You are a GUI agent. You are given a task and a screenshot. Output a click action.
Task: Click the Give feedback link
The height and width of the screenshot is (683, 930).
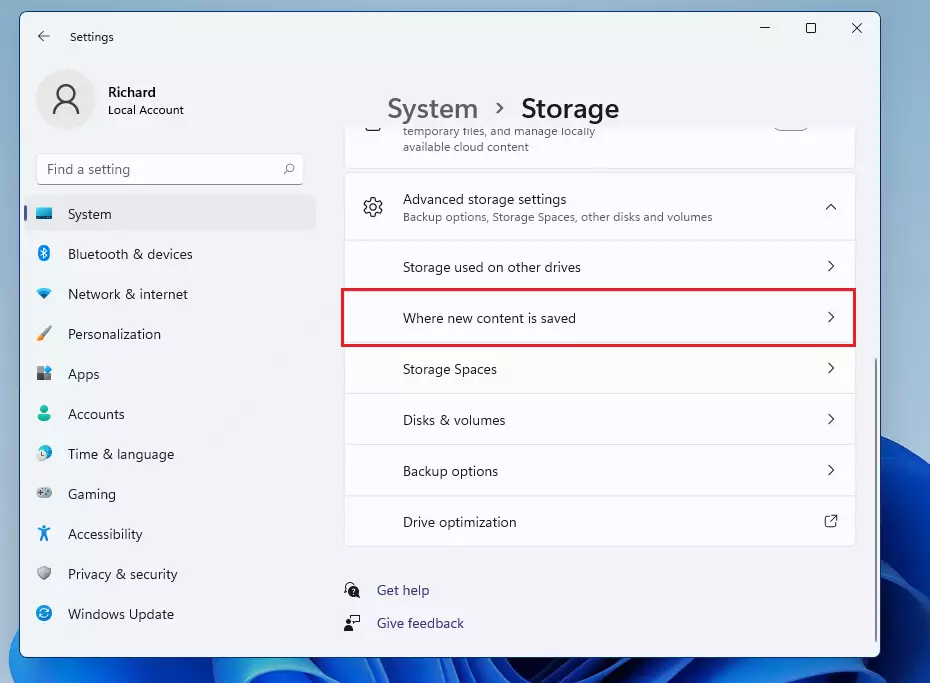(420, 623)
